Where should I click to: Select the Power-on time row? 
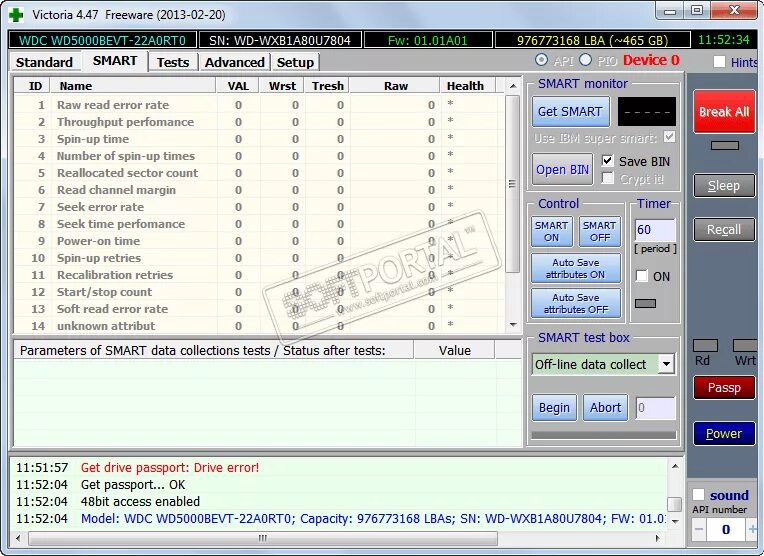click(x=259, y=241)
